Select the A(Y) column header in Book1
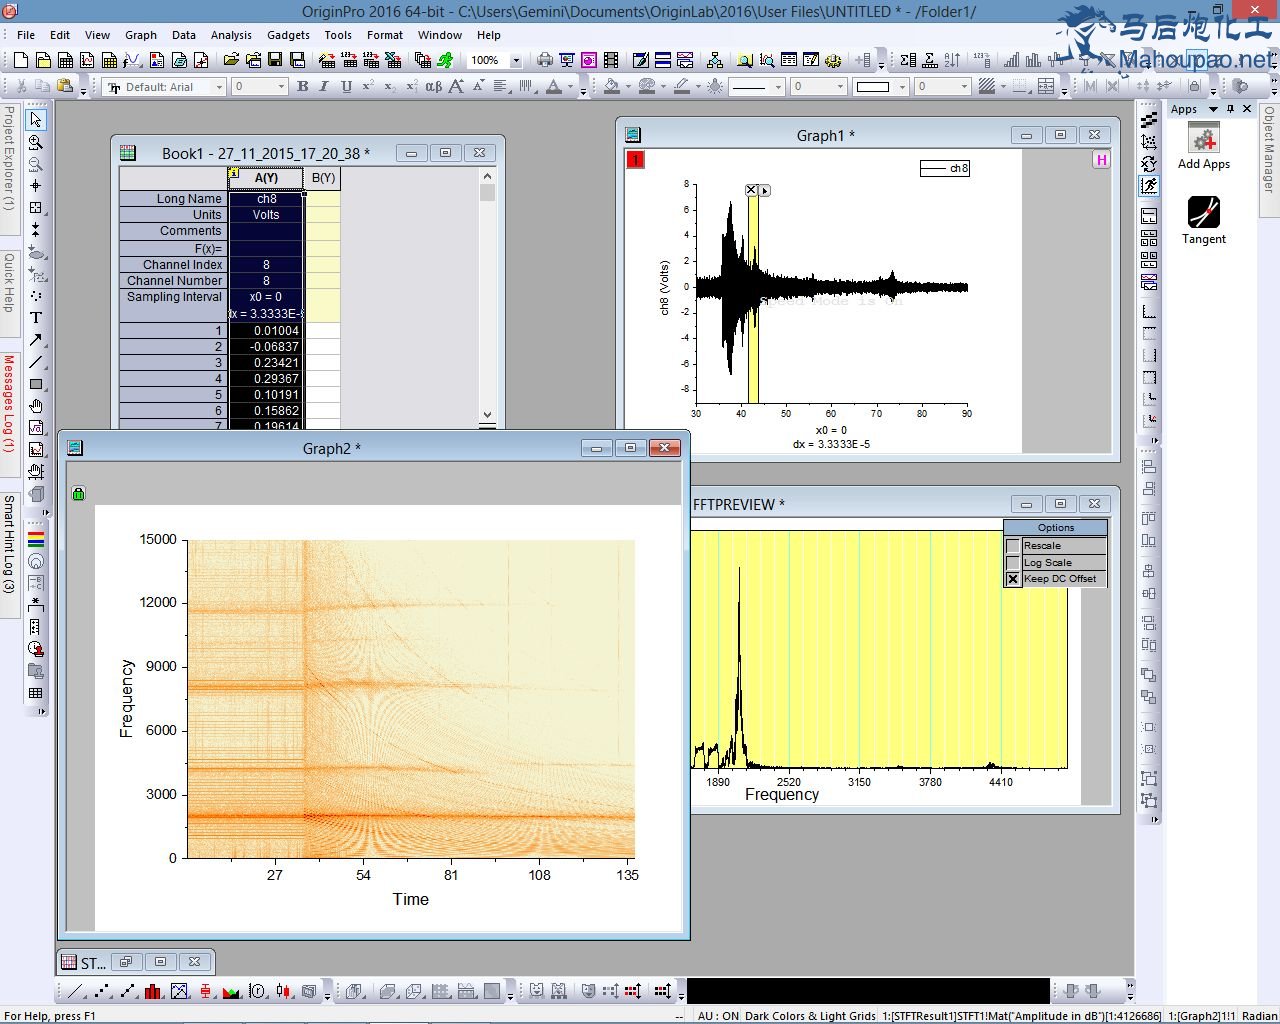This screenshot has width=1280, height=1024. click(x=266, y=178)
